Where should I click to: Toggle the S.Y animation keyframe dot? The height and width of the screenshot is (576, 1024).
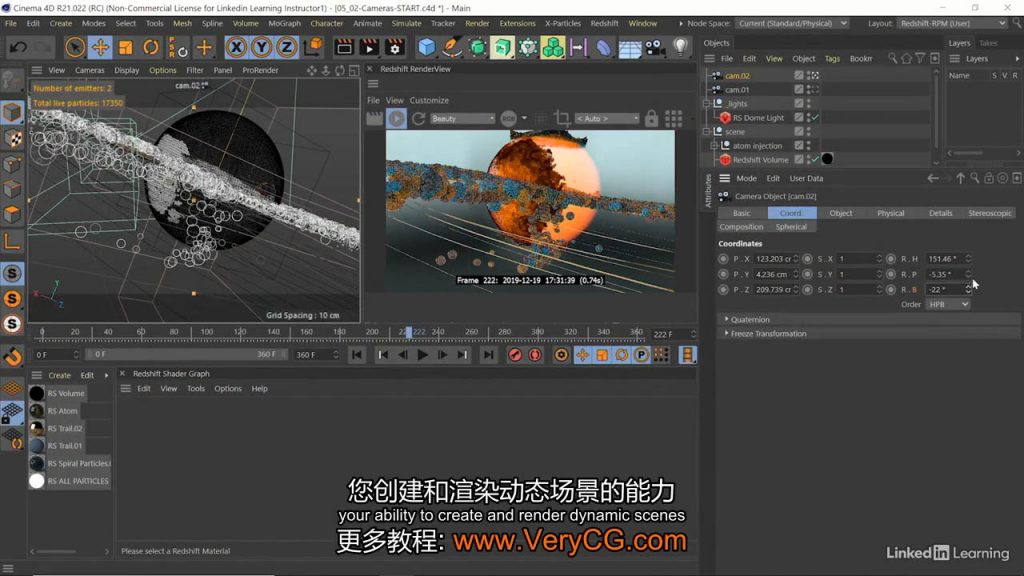point(807,274)
